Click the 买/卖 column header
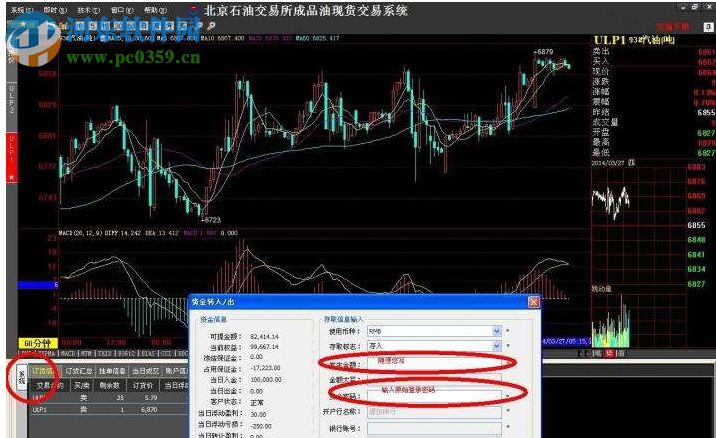The image size is (716, 438). pos(82,385)
